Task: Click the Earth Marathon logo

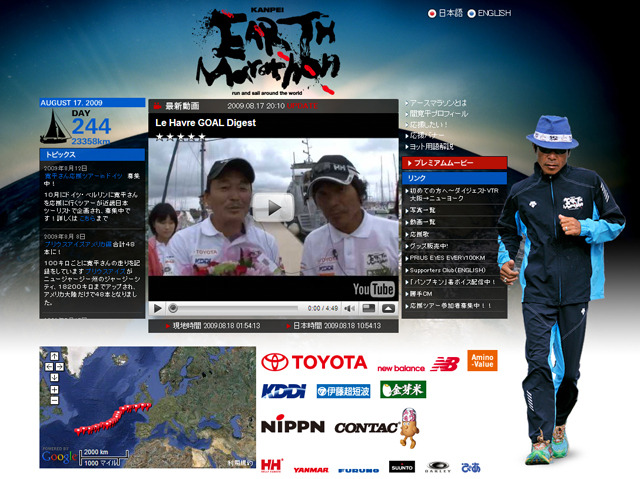Action: click(267, 51)
